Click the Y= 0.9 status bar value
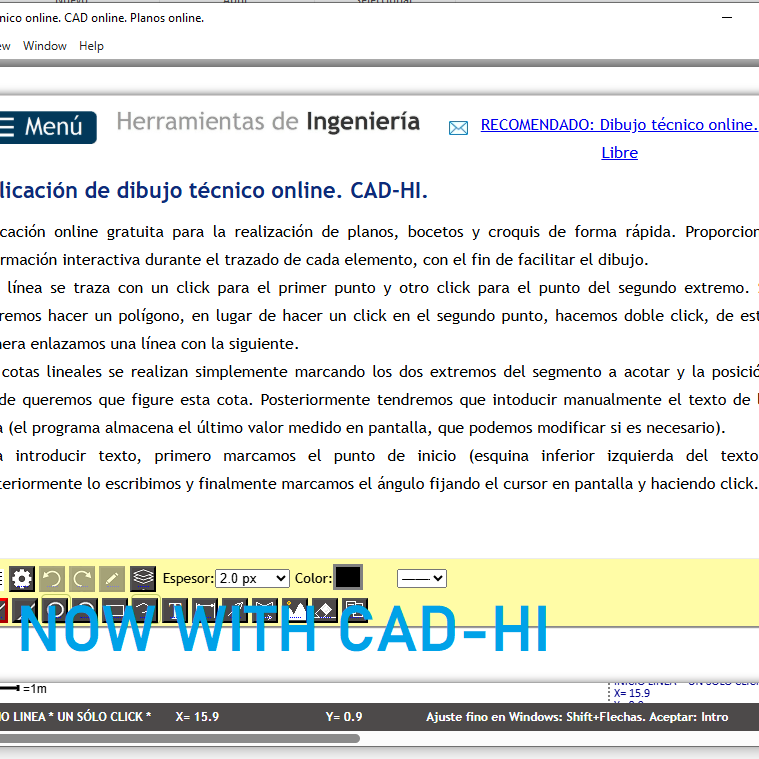Image resolution: width=759 pixels, height=759 pixels. pos(344,716)
